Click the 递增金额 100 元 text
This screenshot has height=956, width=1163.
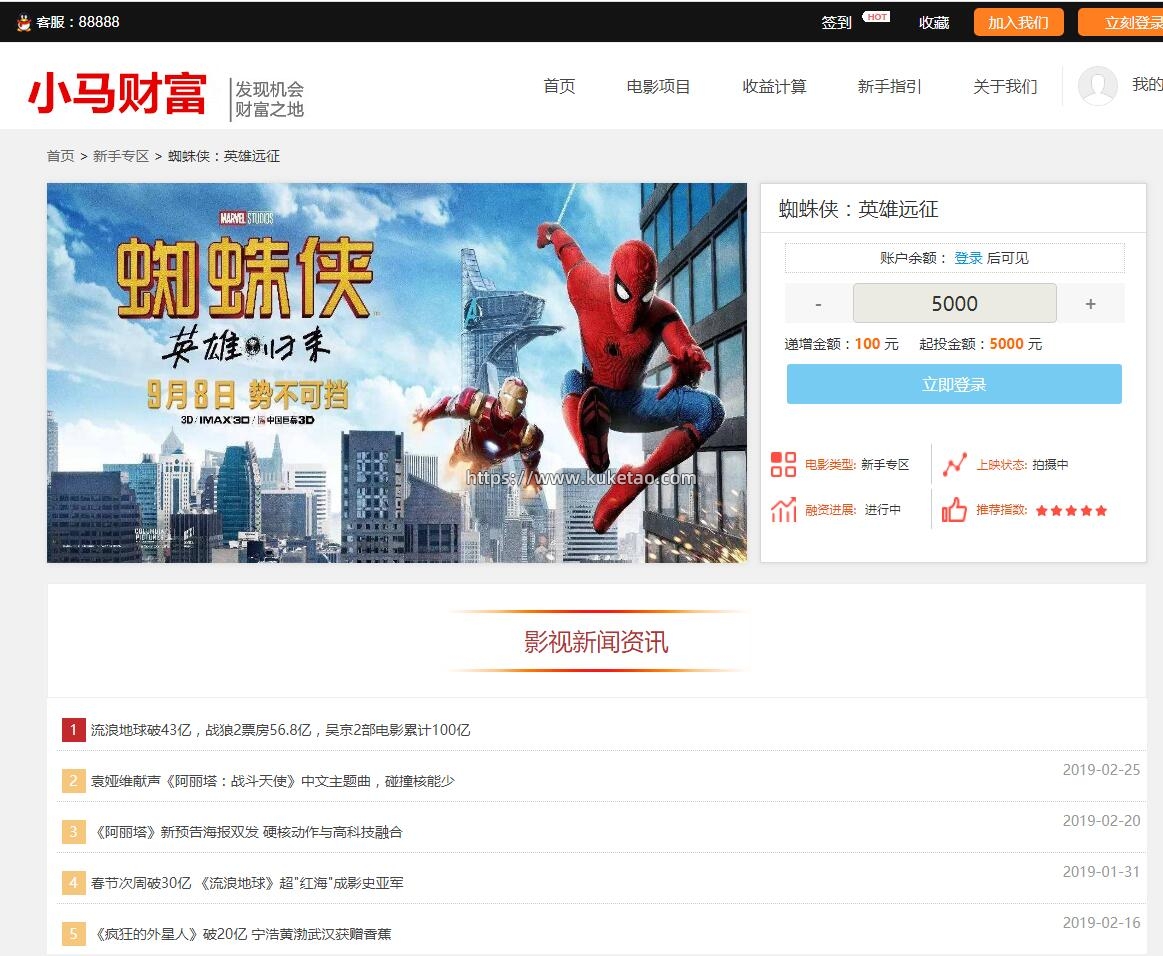pyautogui.click(x=841, y=344)
